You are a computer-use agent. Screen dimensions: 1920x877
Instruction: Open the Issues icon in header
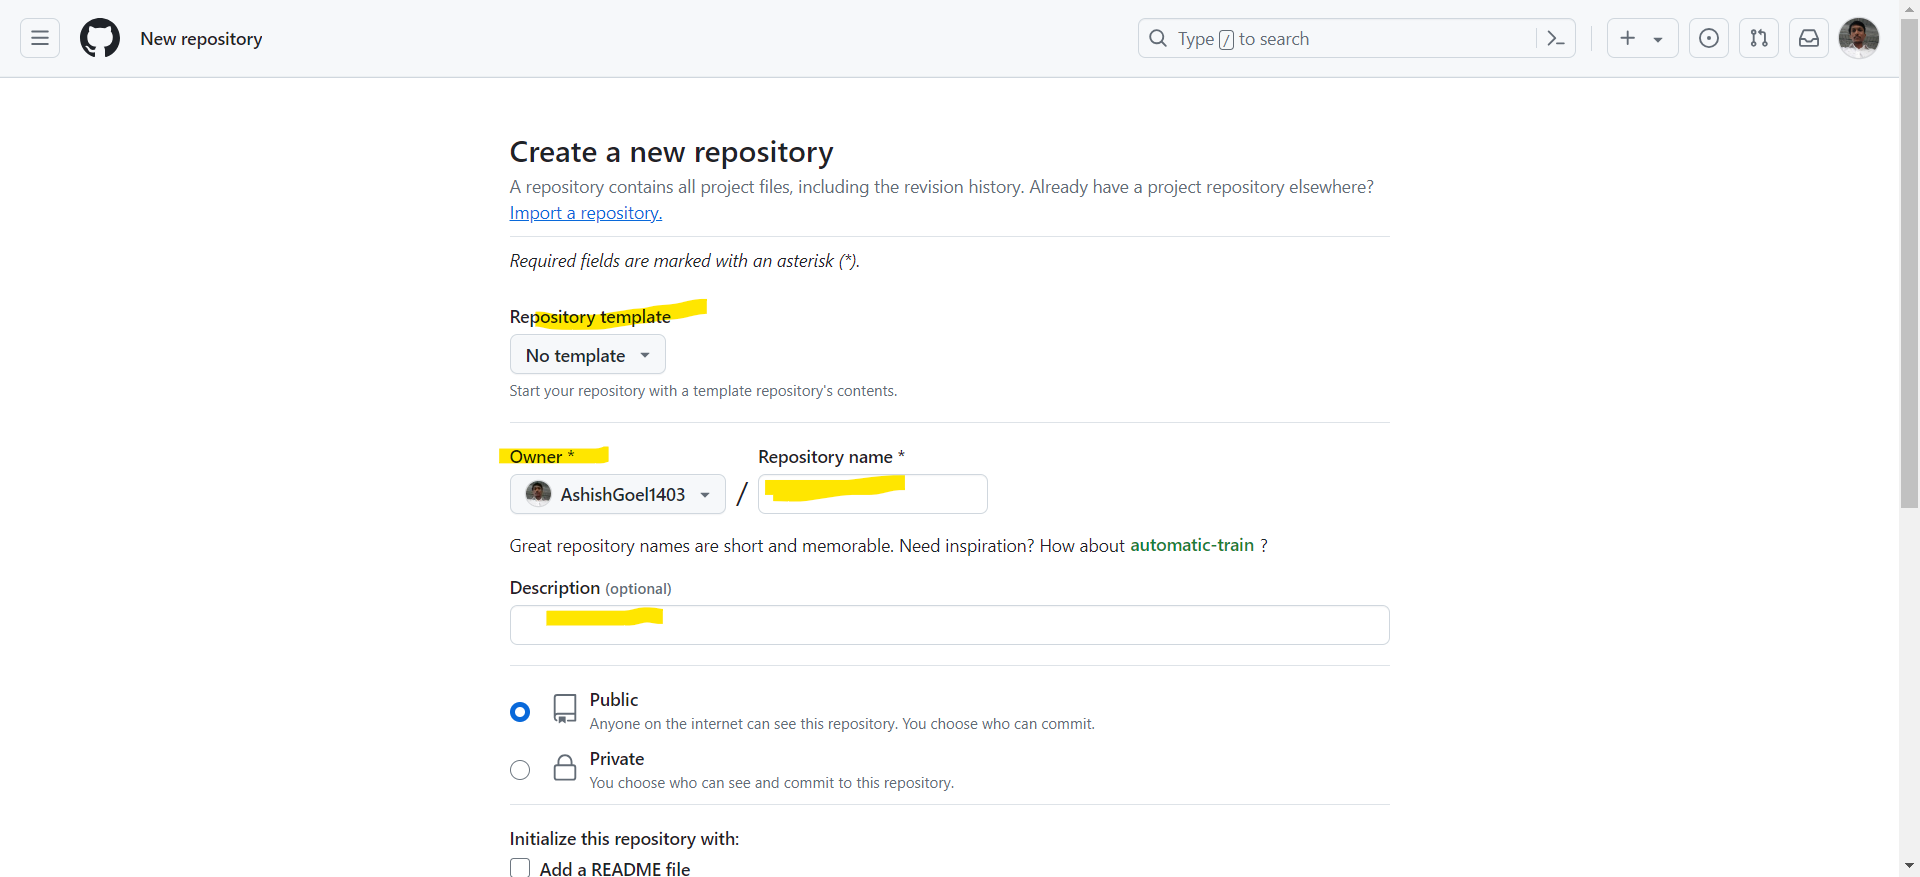tap(1709, 39)
